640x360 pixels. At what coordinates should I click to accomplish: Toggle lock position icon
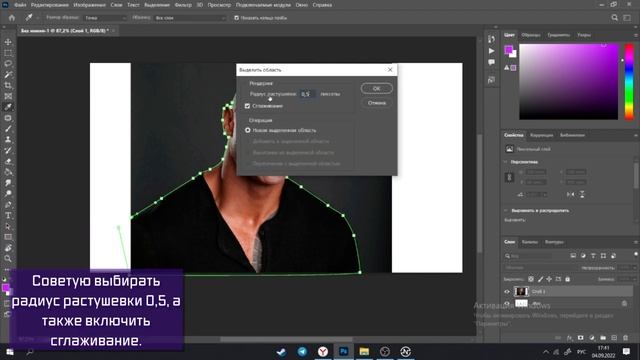point(549,280)
